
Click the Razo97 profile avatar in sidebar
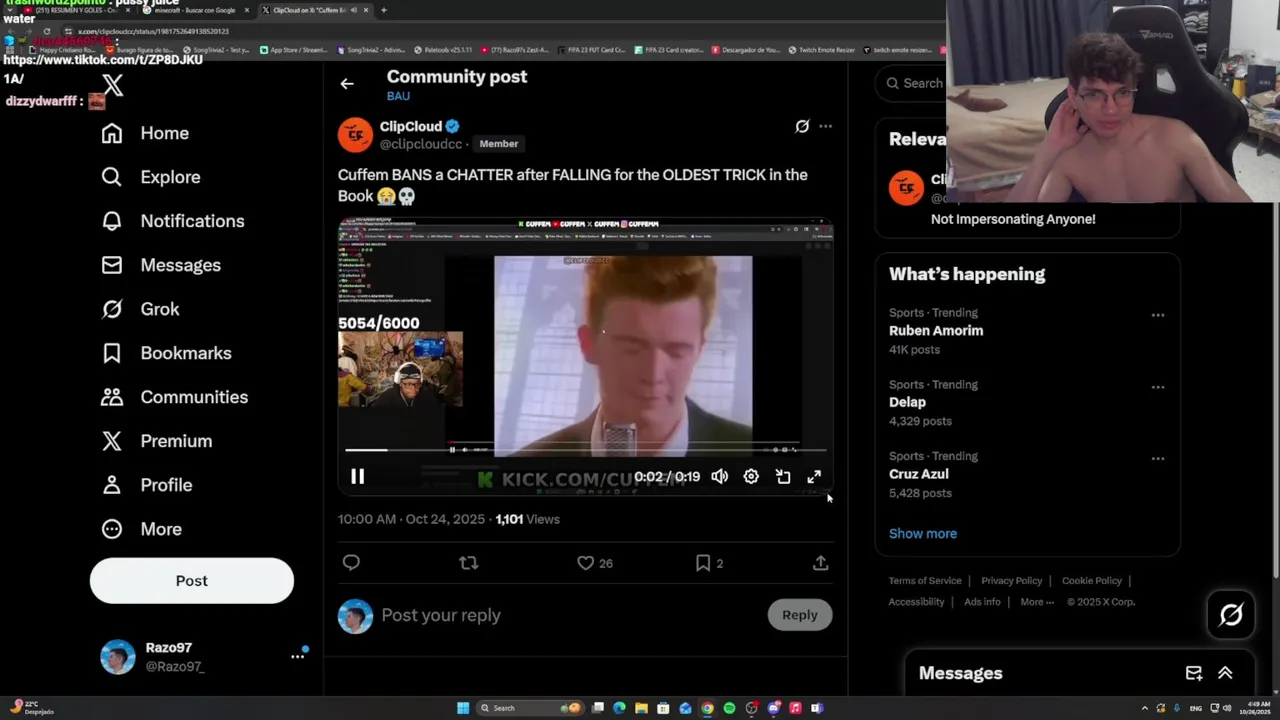point(118,657)
